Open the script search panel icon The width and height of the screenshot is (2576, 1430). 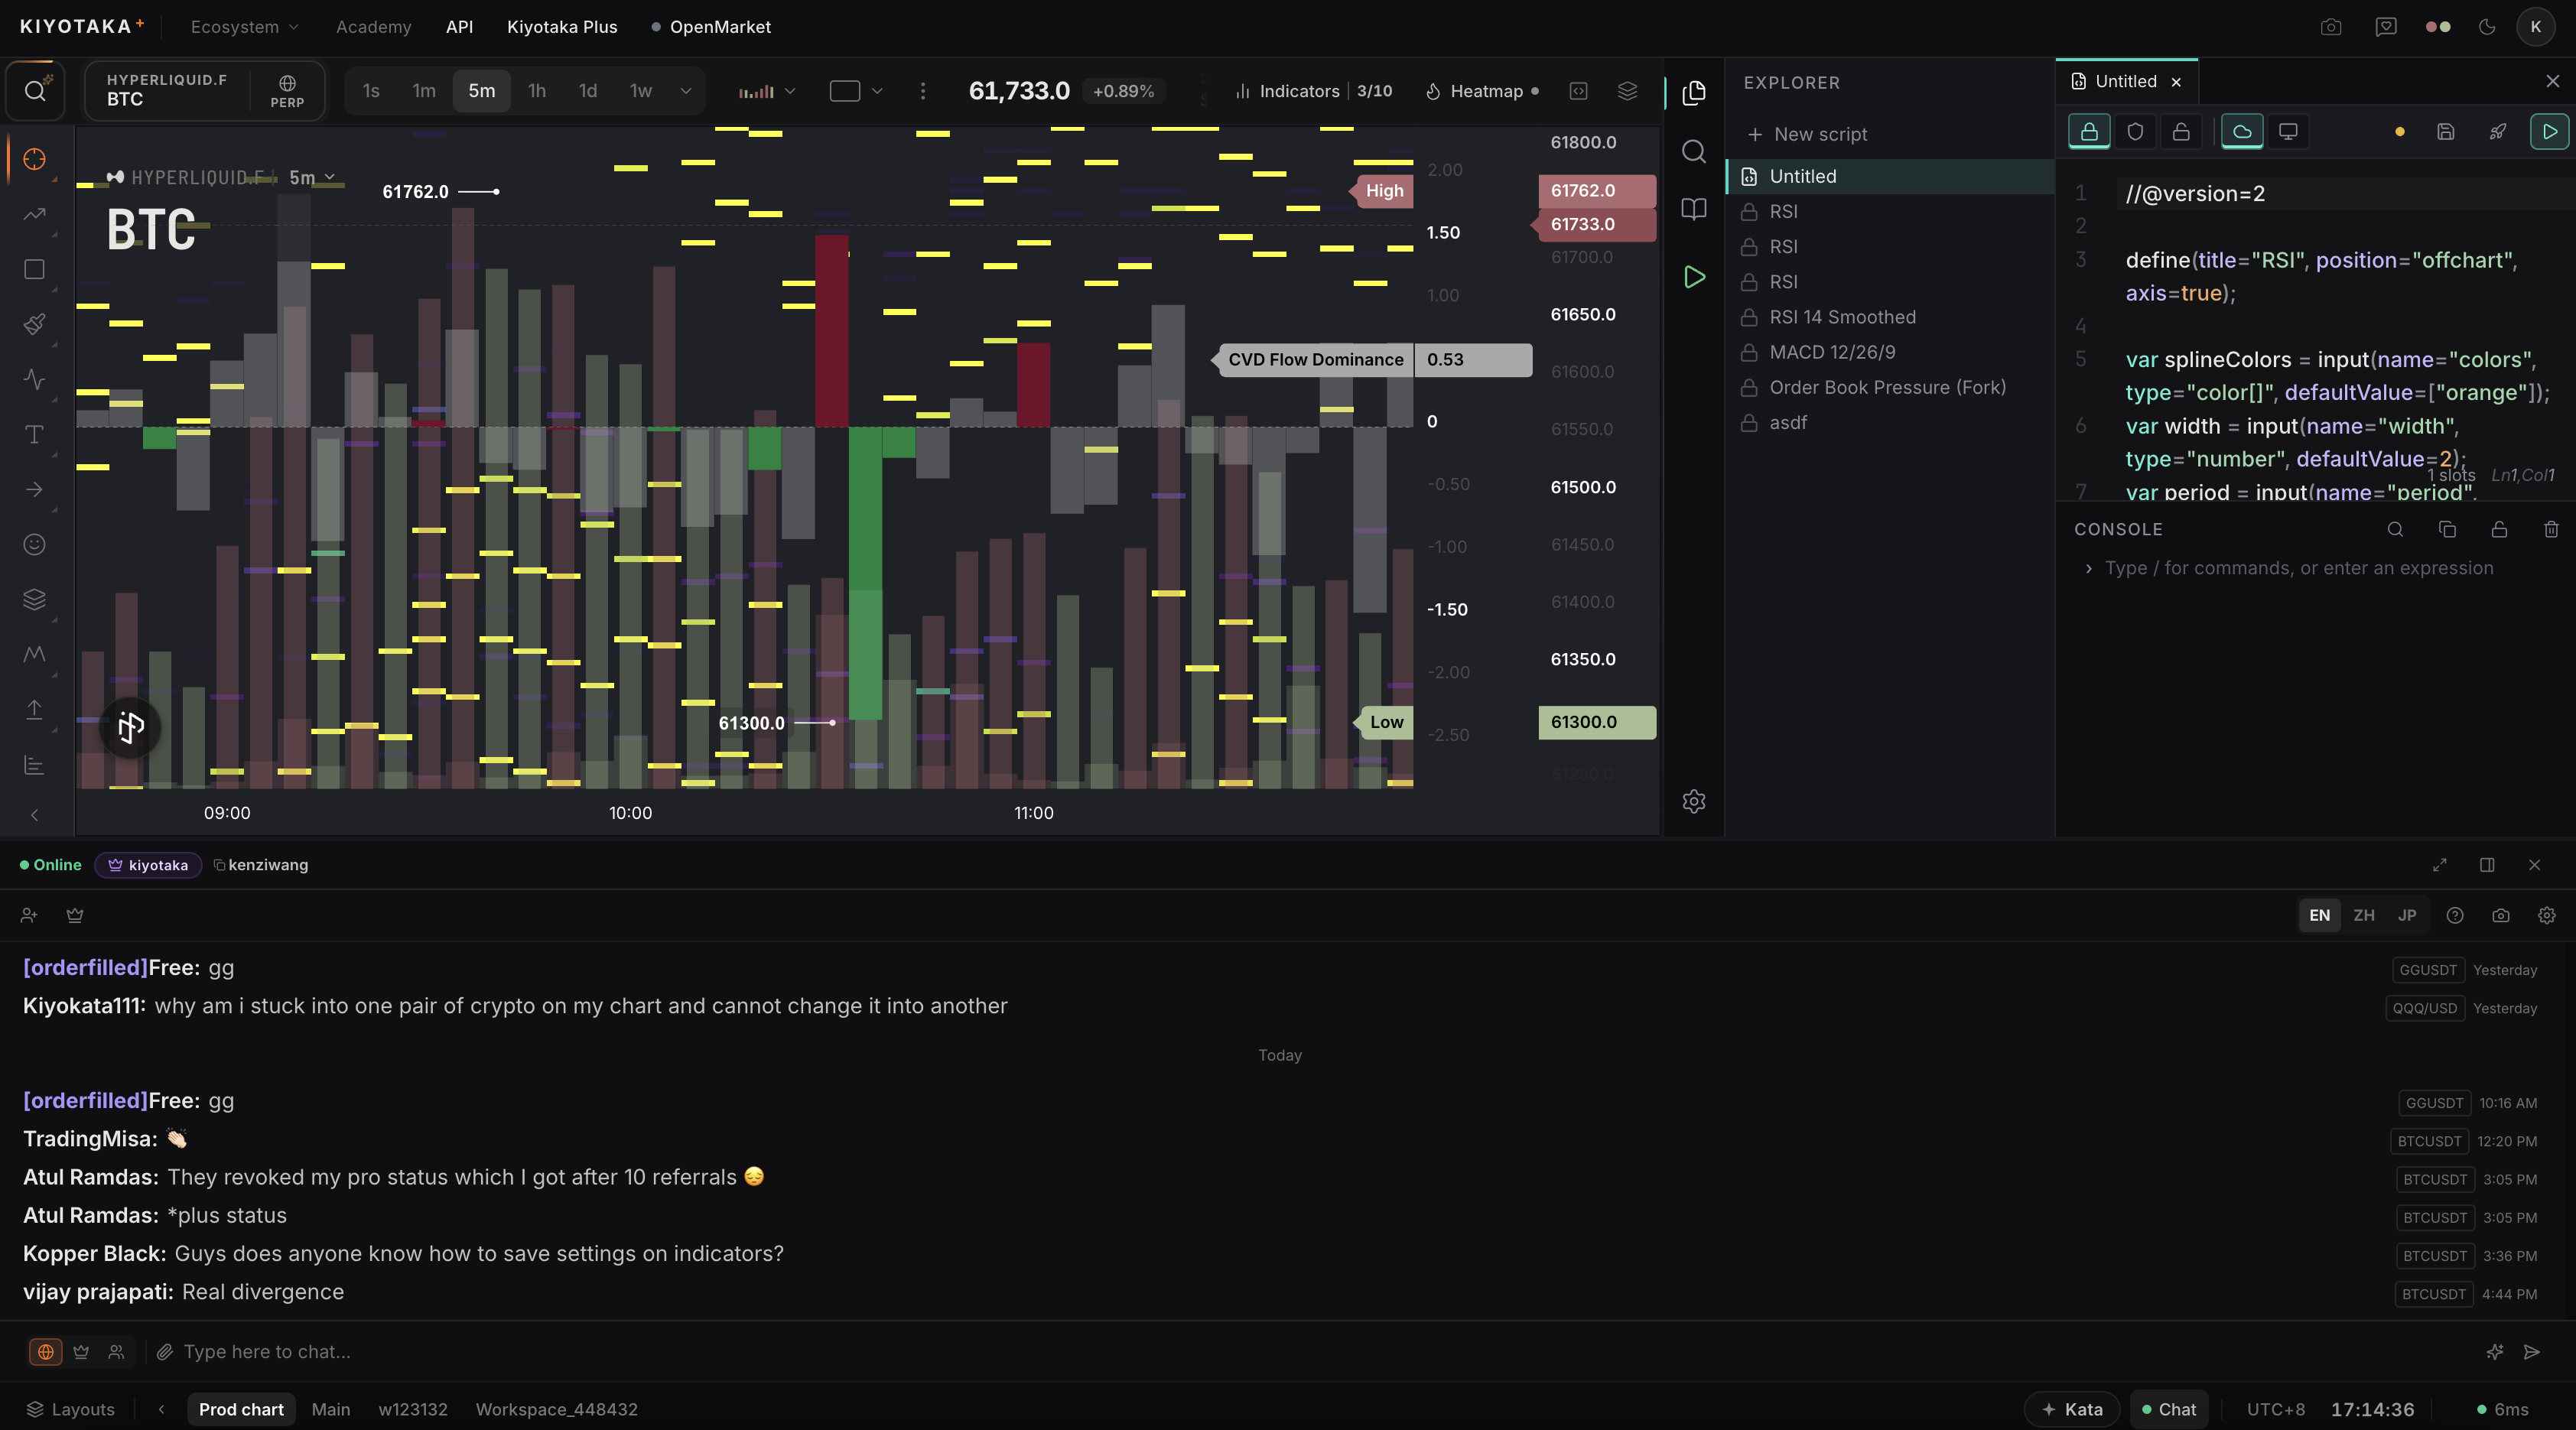[1694, 151]
